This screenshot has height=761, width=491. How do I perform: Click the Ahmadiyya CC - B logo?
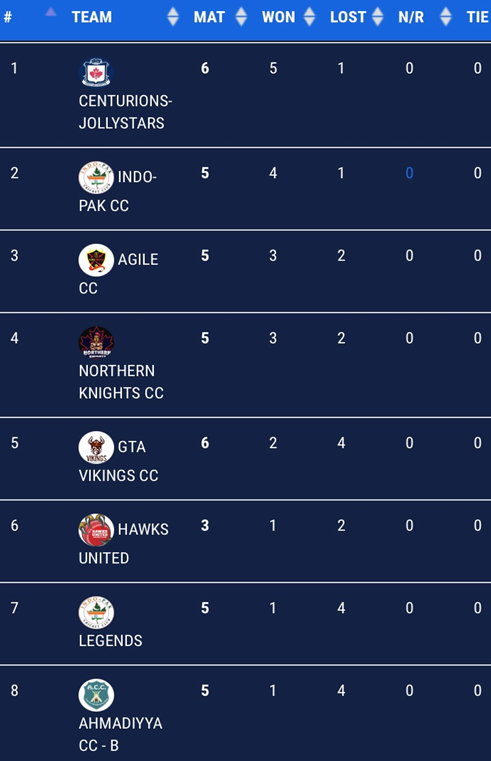[x=96, y=695]
